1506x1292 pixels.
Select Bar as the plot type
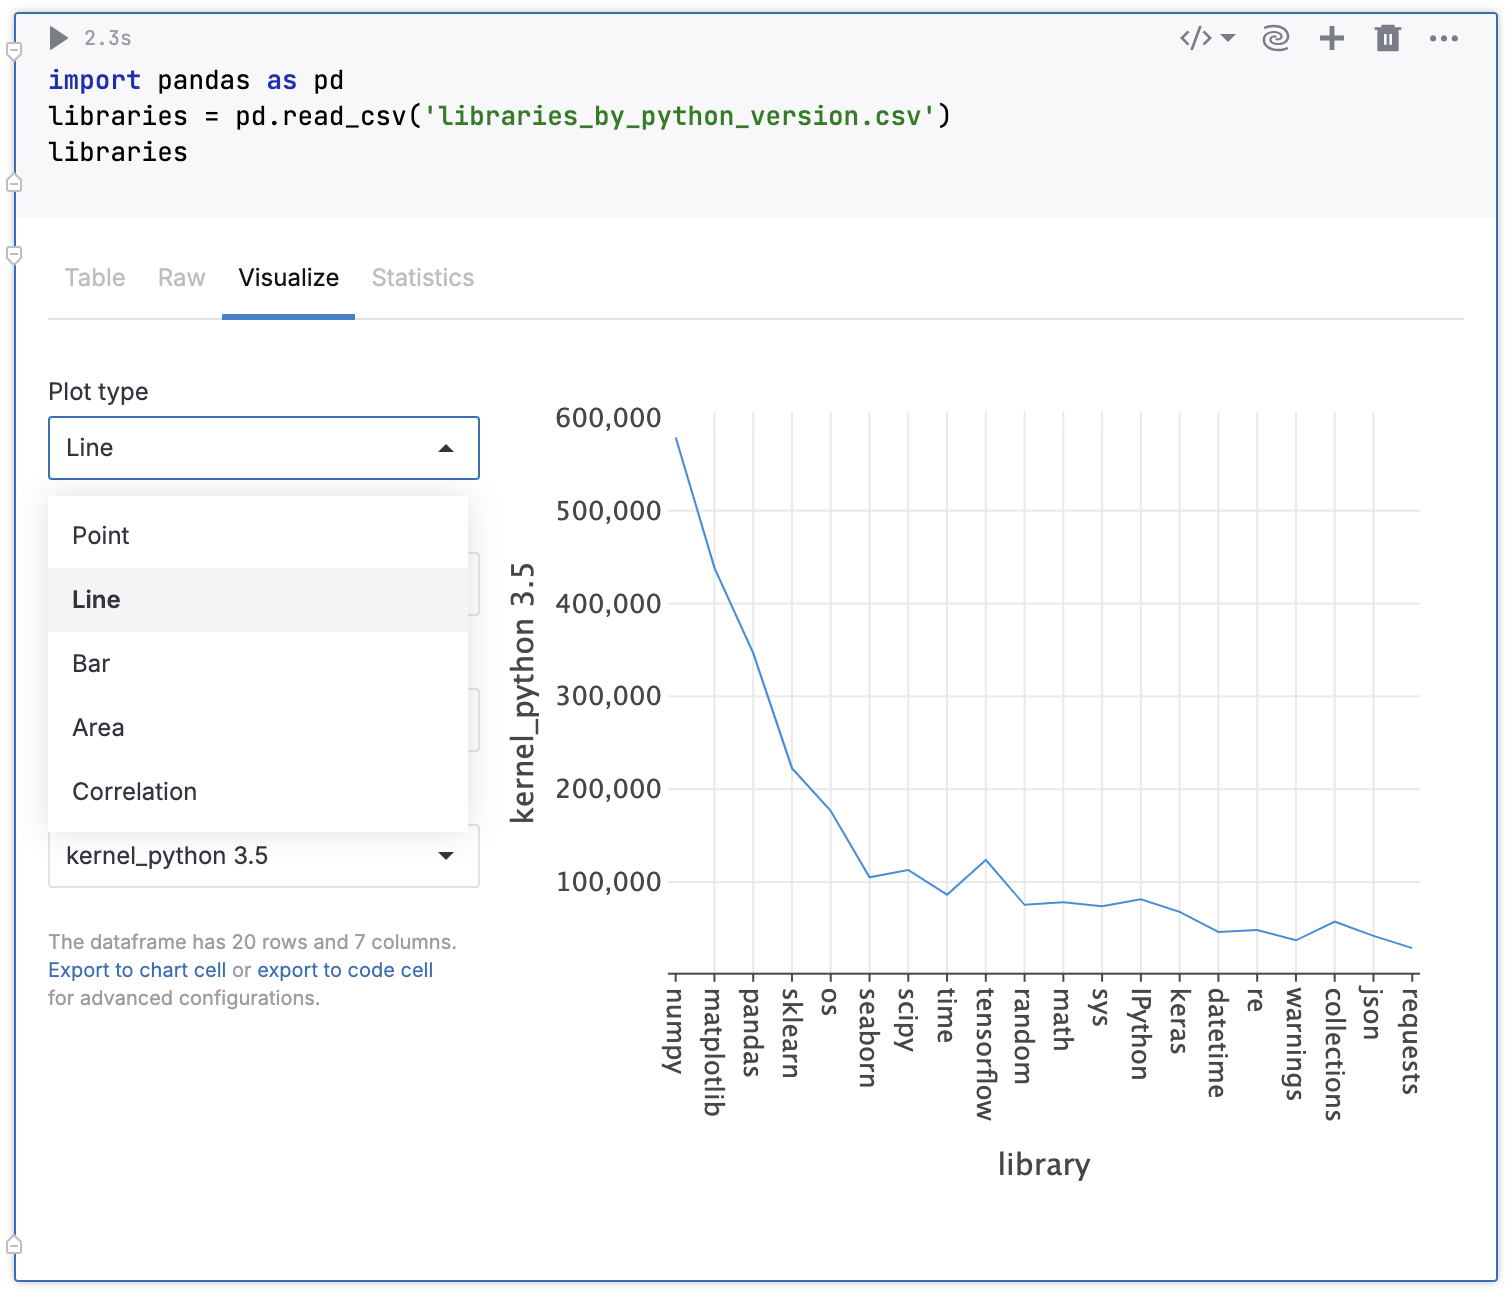(x=90, y=663)
